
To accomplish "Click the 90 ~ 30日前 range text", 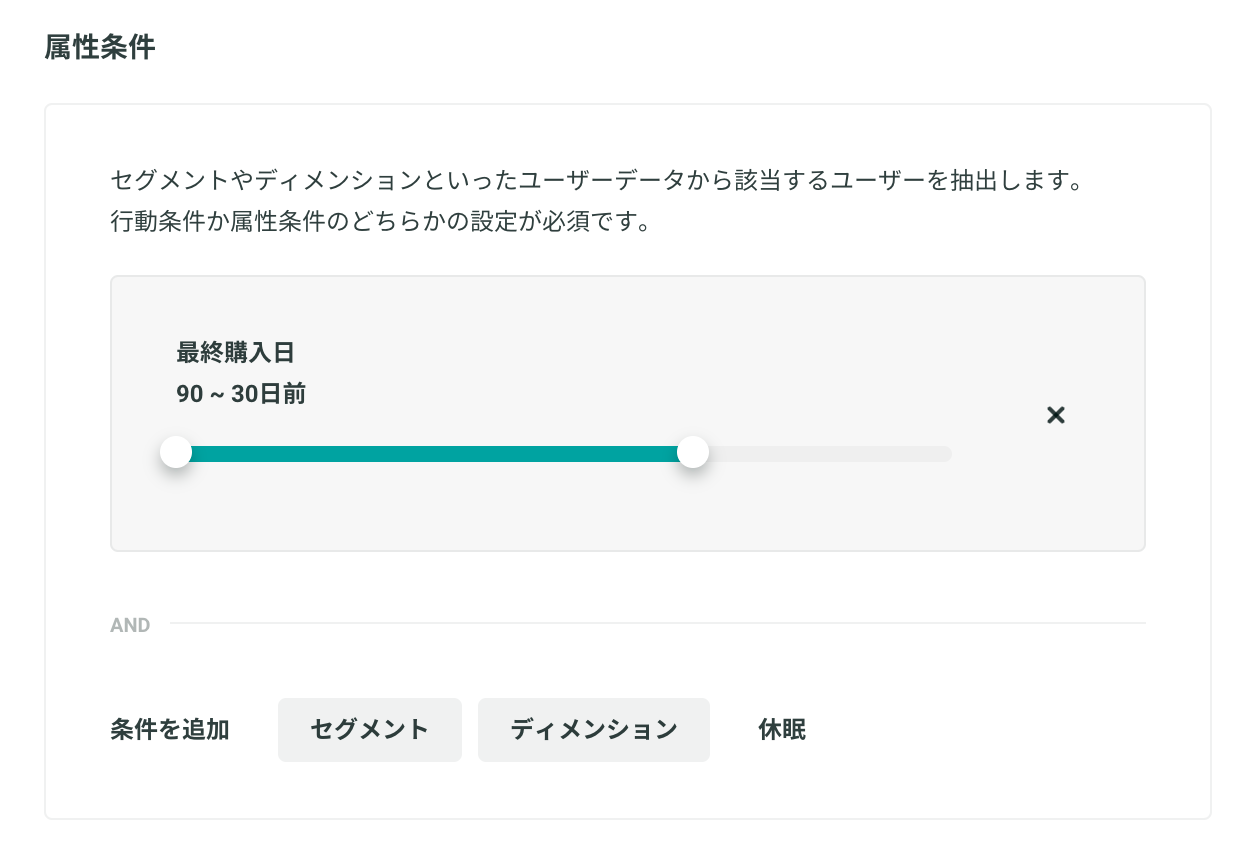I will [241, 395].
